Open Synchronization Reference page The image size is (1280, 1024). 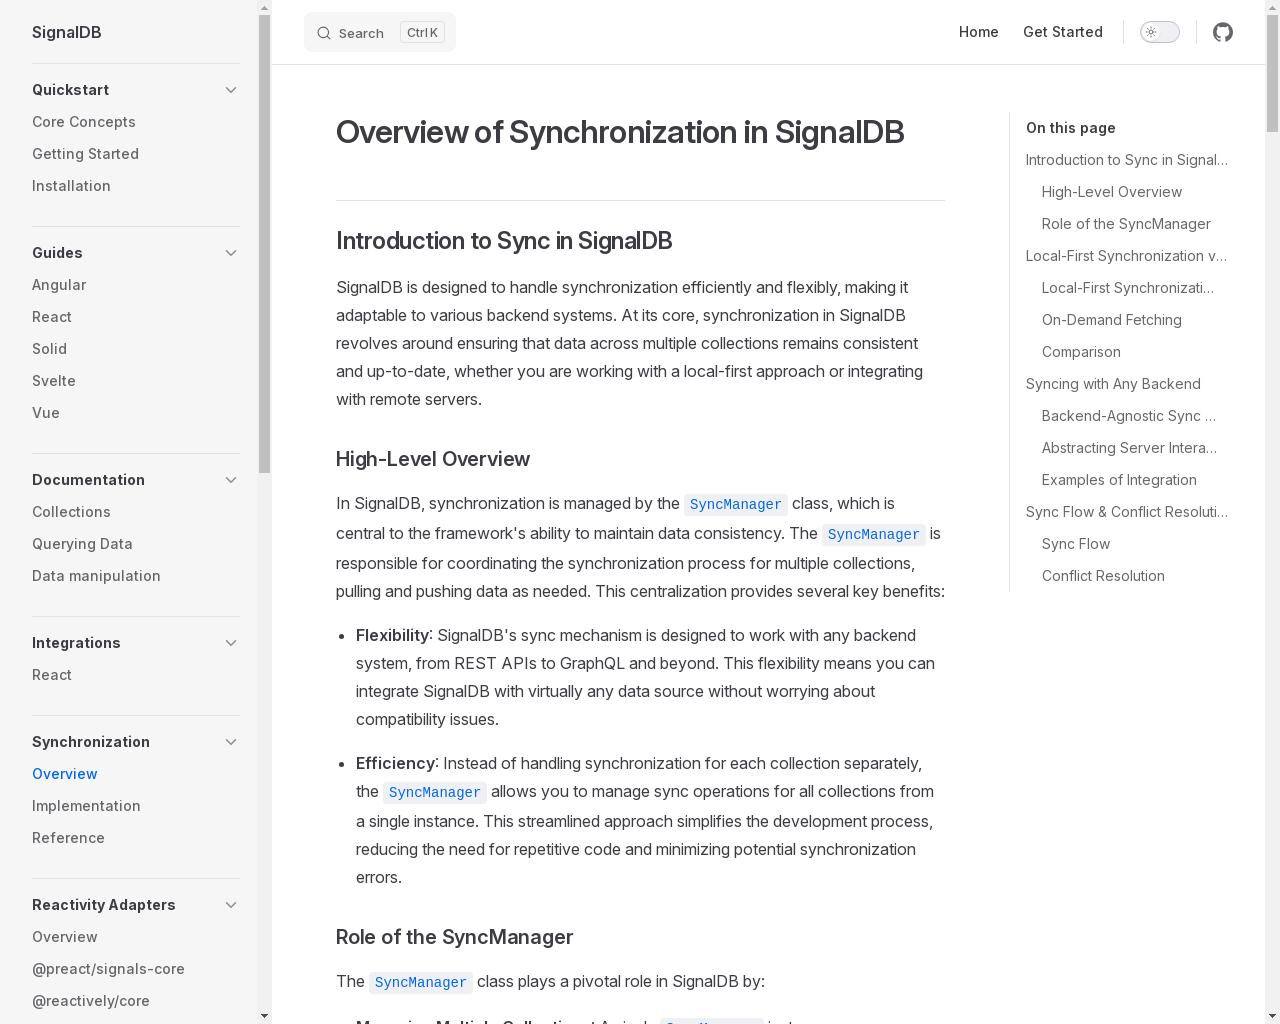pyautogui.click(x=68, y=838)
